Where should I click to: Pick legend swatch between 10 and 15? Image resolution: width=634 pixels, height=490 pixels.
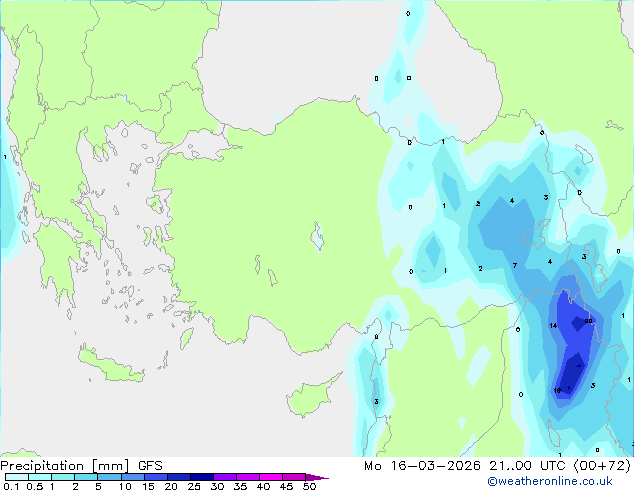pyautogui.click(x=132, y=477)
